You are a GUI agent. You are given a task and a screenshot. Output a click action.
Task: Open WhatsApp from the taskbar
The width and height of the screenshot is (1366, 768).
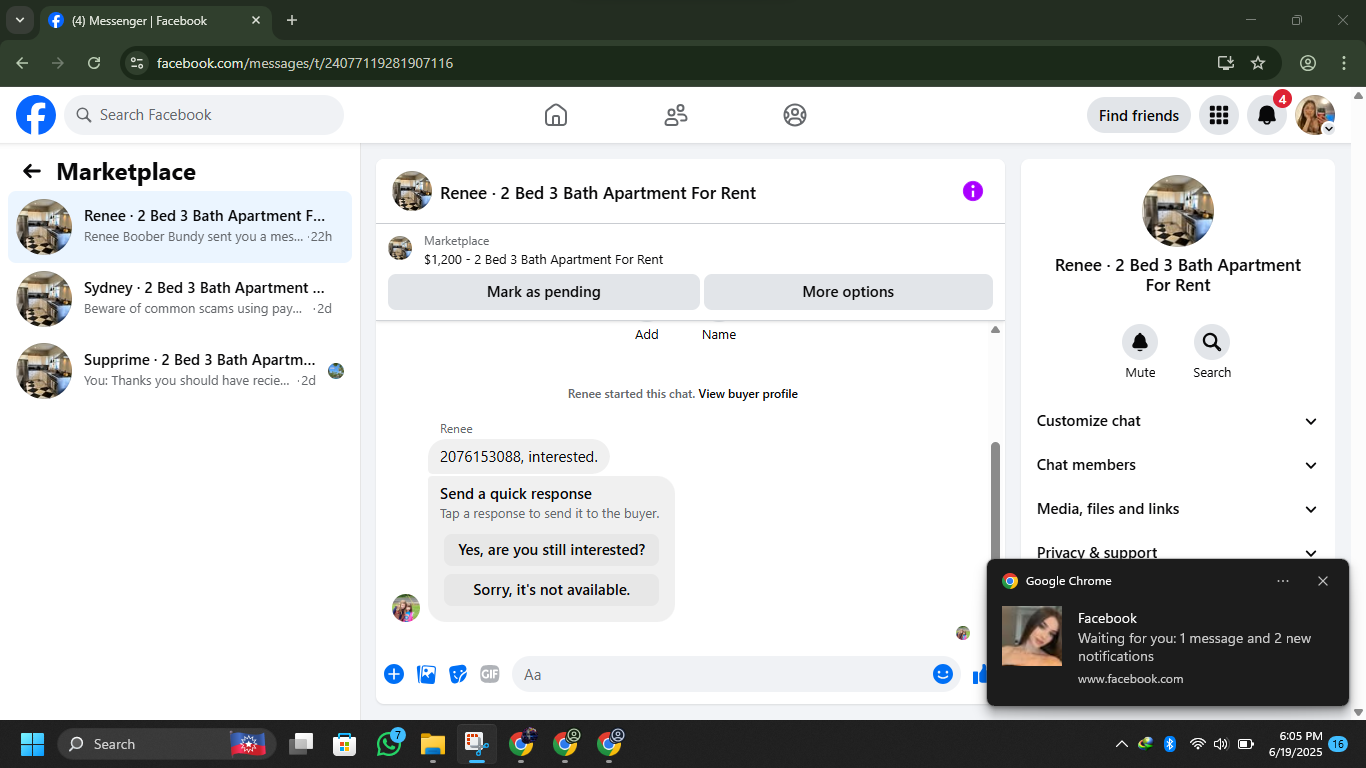pyautogui.click(x=389, y=744)
